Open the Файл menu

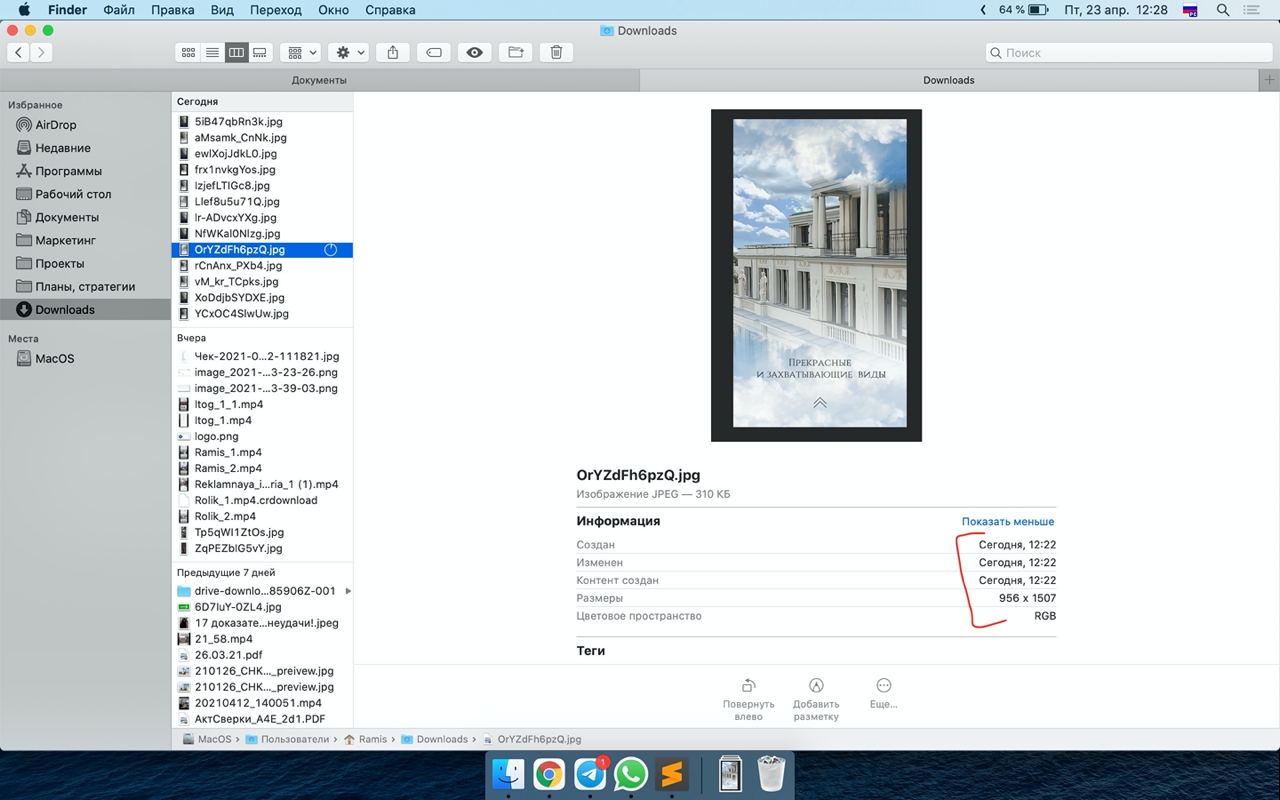tap(119, 10)
